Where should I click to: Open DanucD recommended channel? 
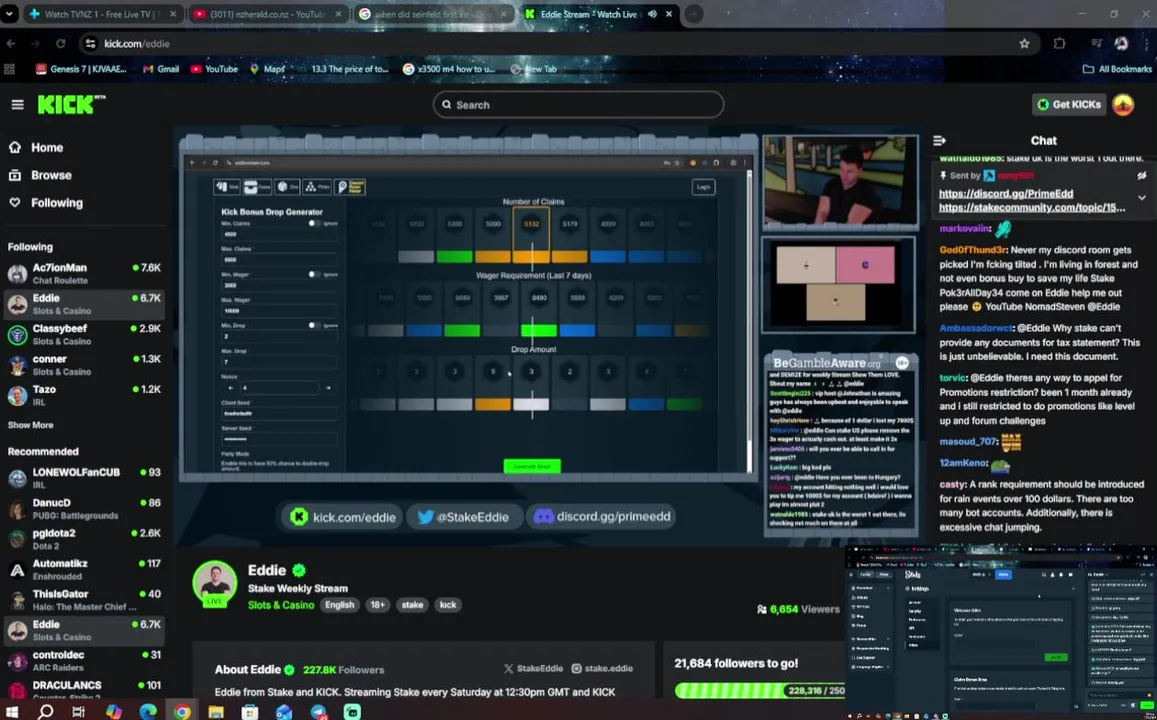click(x=84, y=508)
